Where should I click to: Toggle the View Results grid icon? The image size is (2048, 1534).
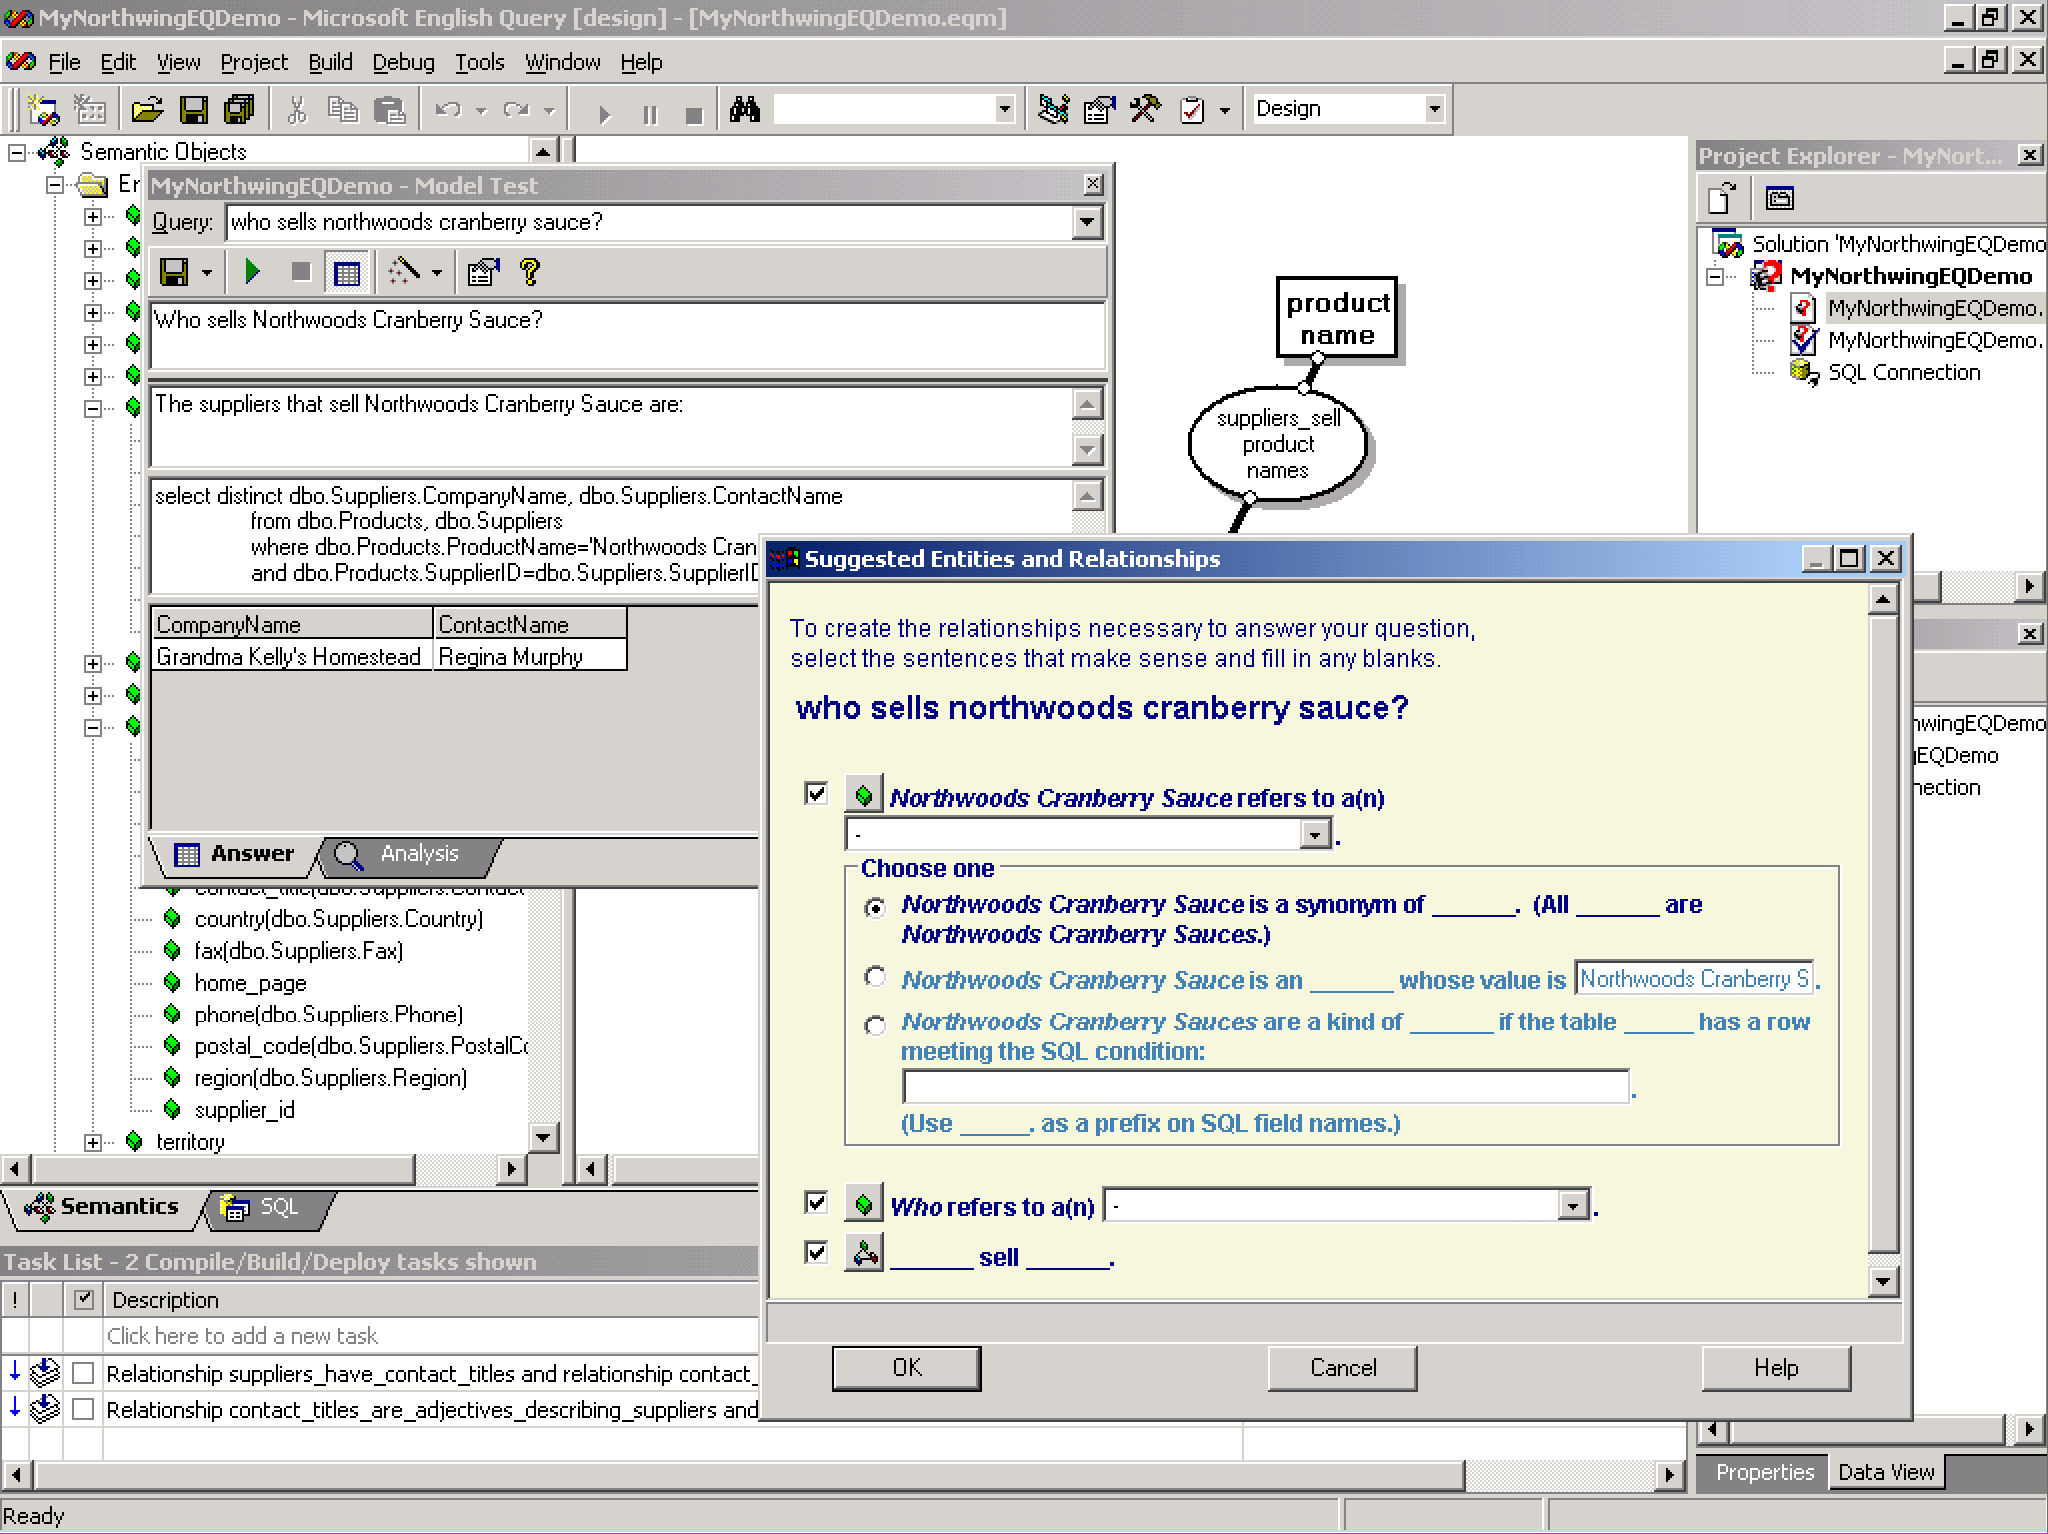(x=346, y=272)
